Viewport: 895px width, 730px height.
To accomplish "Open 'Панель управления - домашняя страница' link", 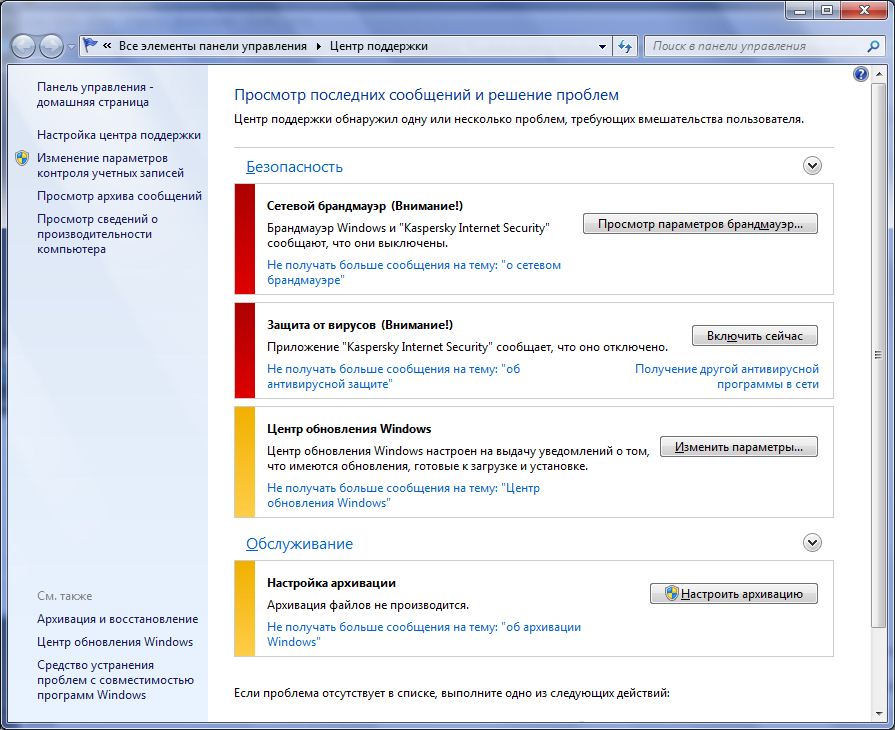I will pyautogui.click(x=95, y=94).
